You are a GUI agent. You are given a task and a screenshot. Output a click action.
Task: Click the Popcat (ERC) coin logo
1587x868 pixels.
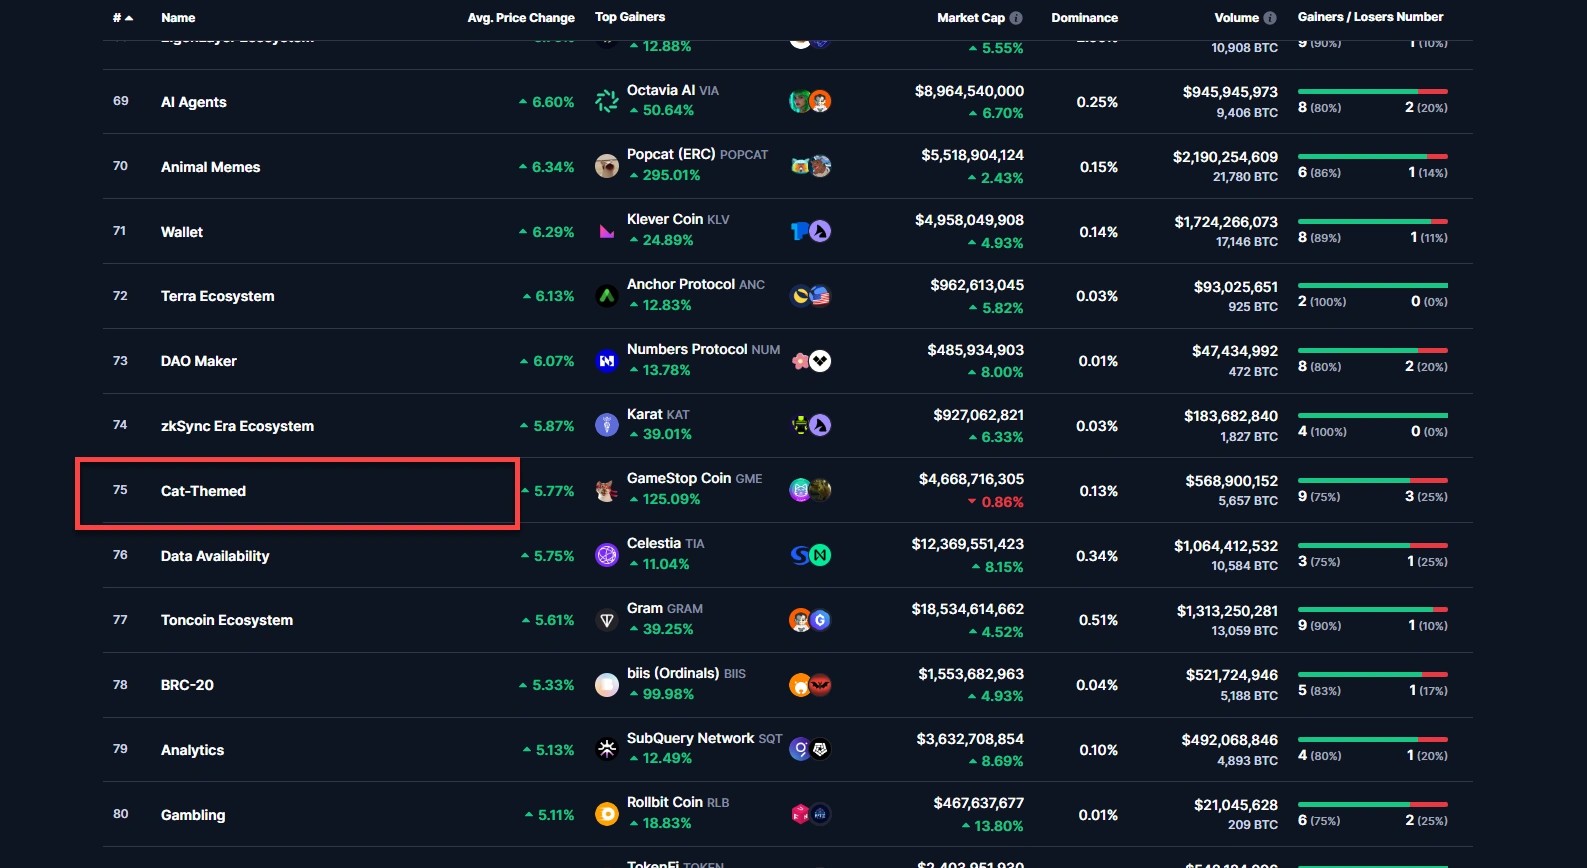coord(607,166)
